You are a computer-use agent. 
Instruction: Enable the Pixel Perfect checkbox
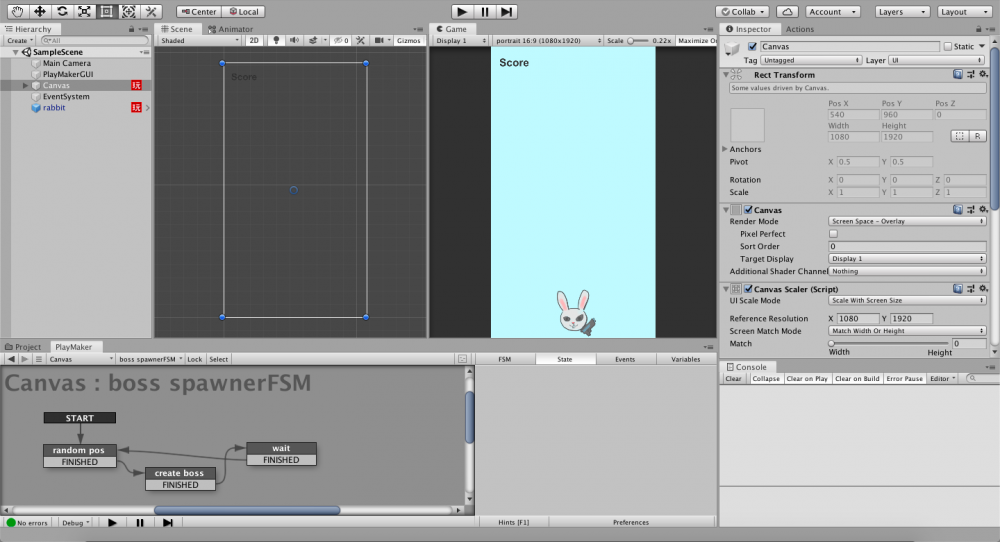click(x=834, y=233)
